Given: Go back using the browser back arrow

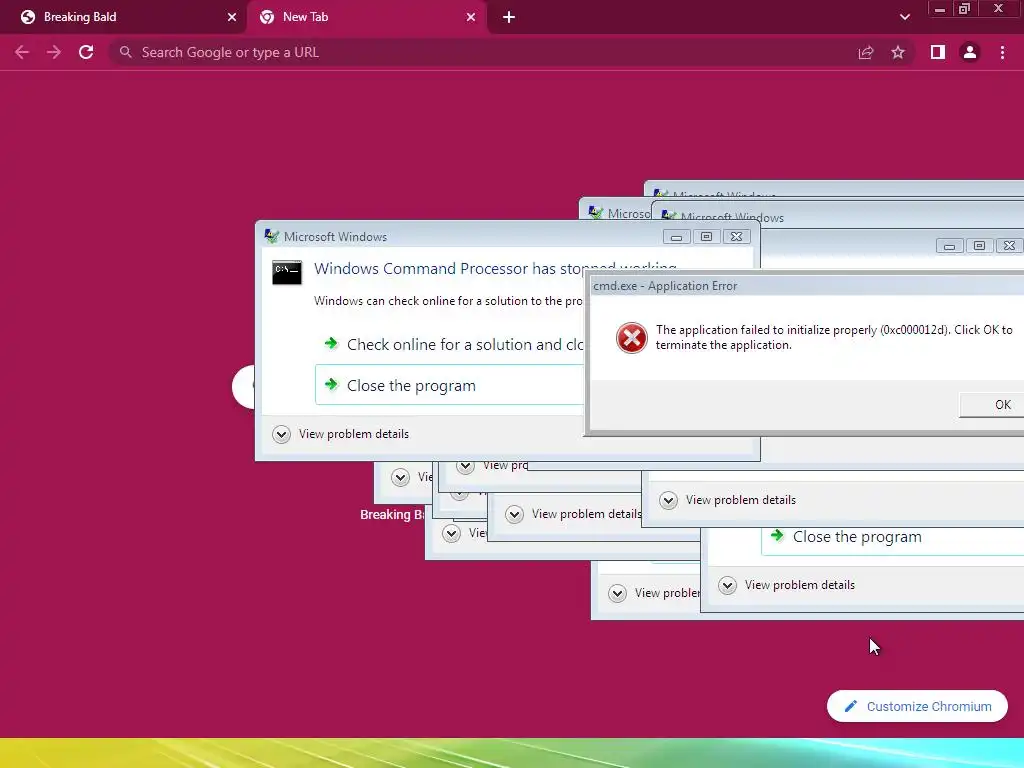Looking at the screenshot, I should pos(22,52).
